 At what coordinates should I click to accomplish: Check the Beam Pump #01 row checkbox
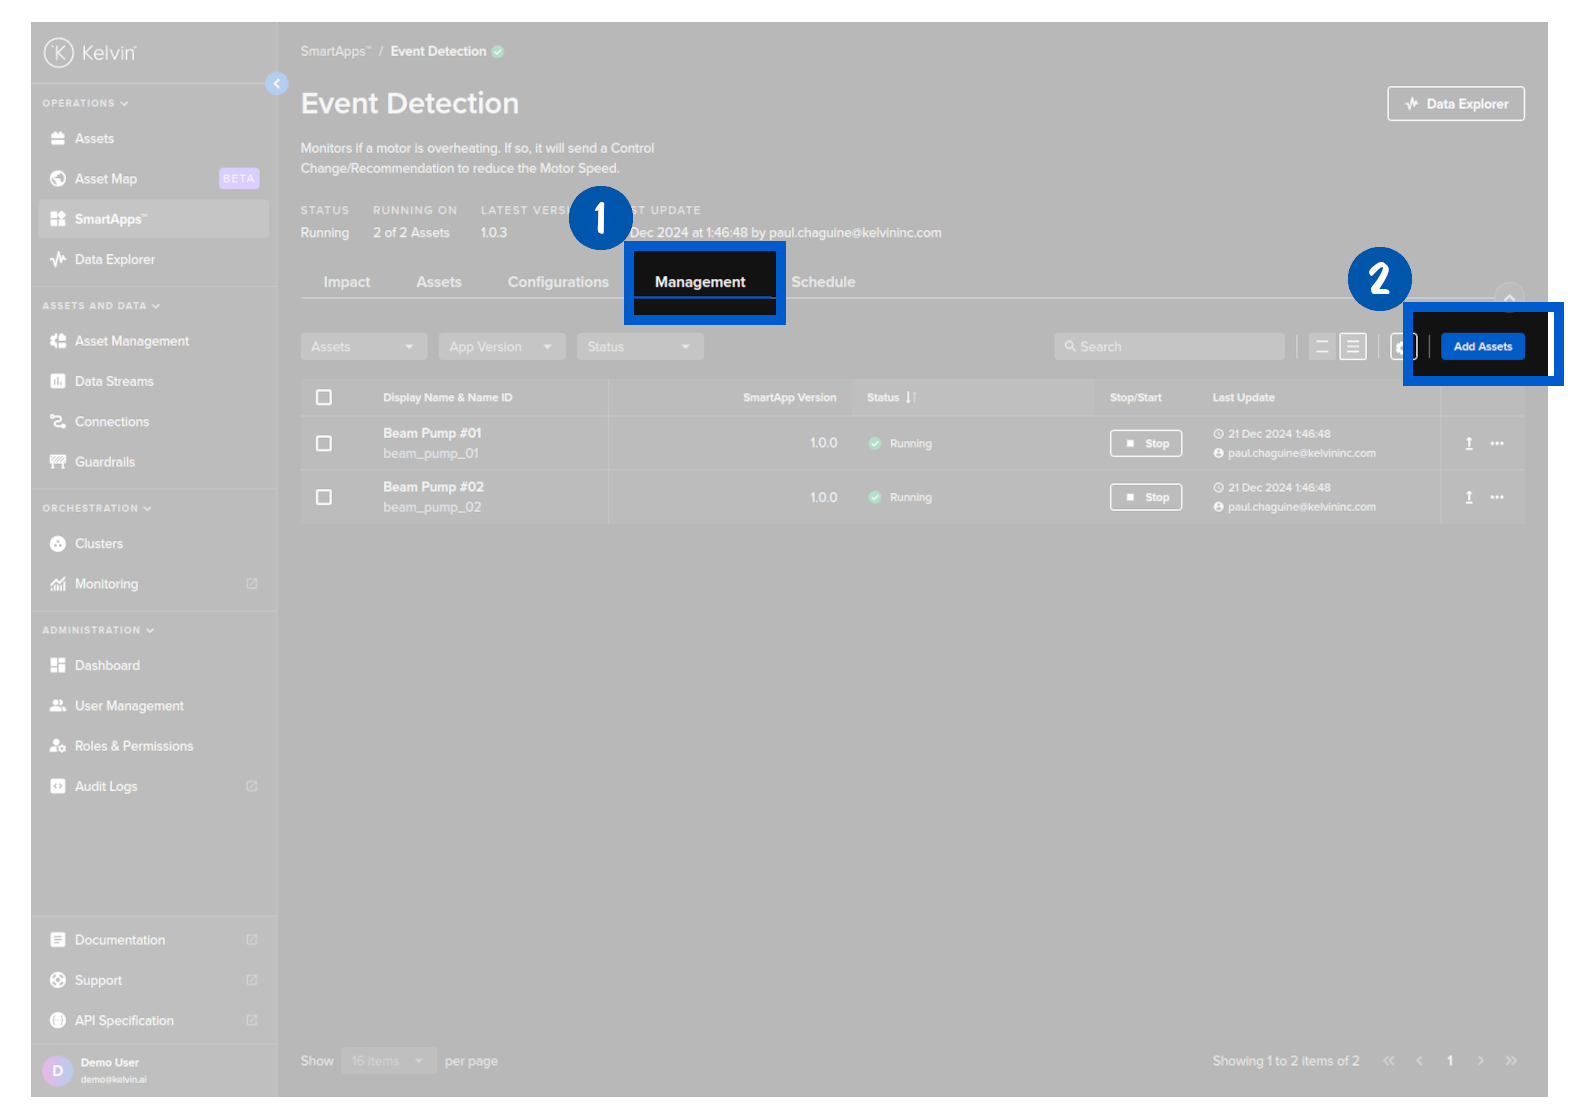click(324, 444)
